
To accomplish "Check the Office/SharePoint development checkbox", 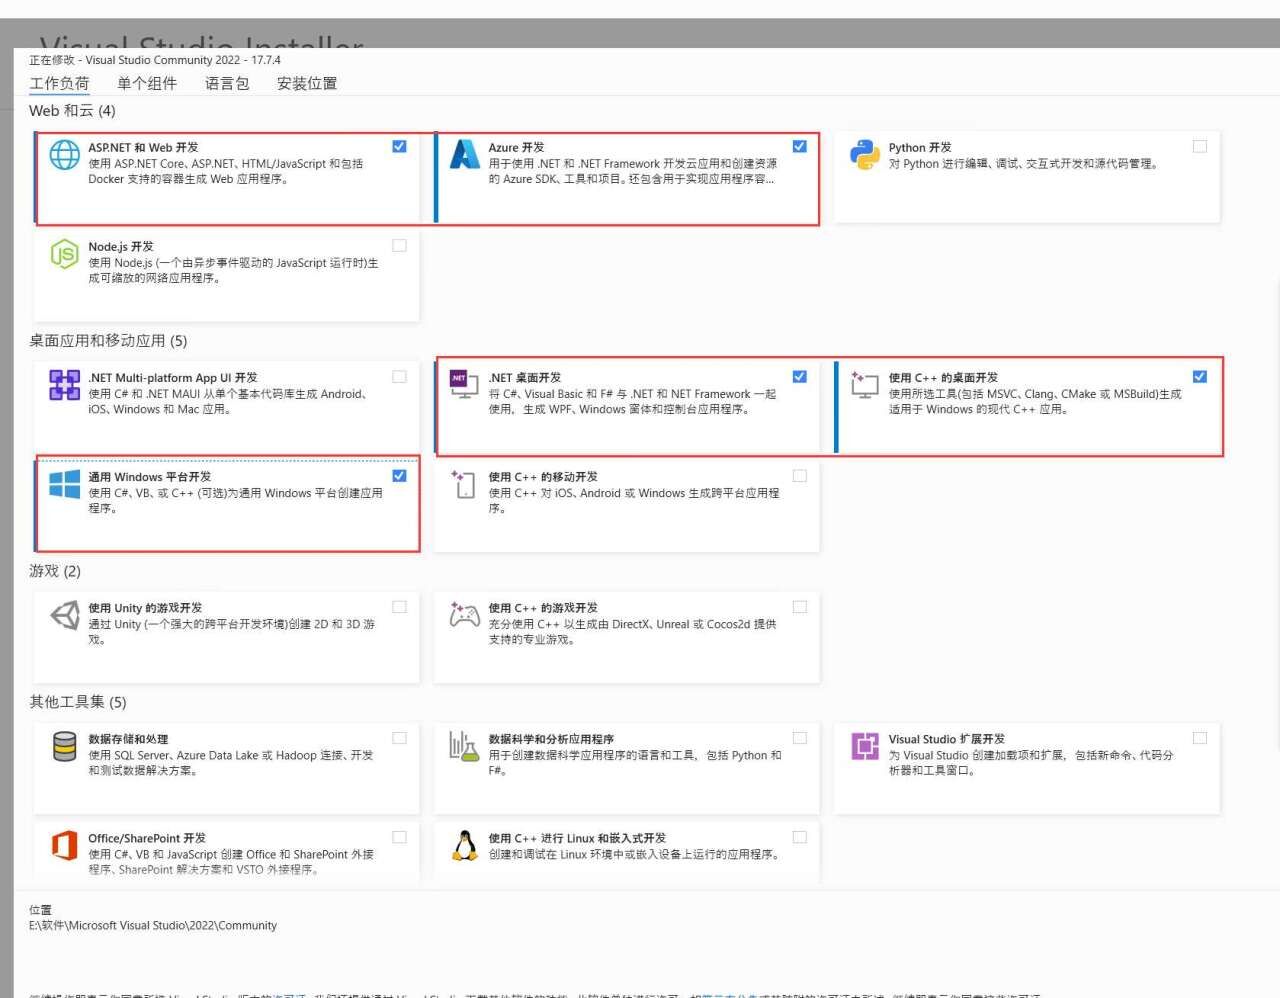I will pos(399,837).
